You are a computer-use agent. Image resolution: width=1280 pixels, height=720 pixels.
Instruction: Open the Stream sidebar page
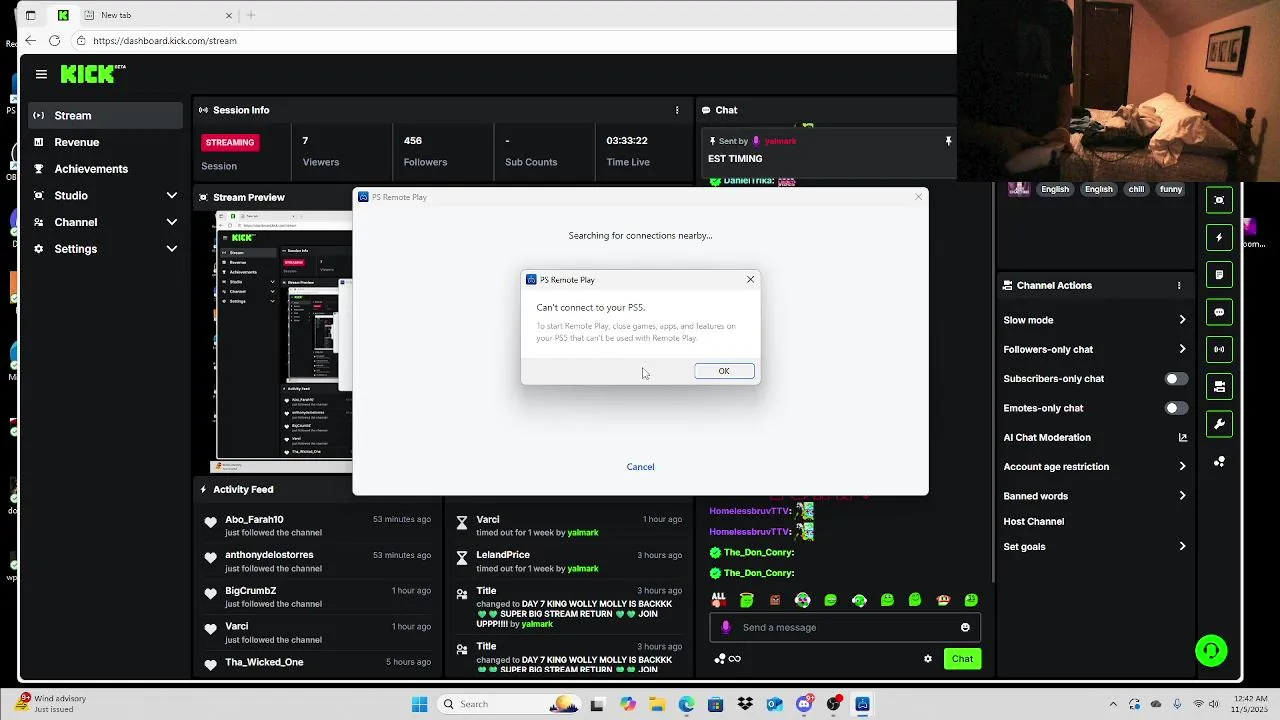tap(105, 115)
